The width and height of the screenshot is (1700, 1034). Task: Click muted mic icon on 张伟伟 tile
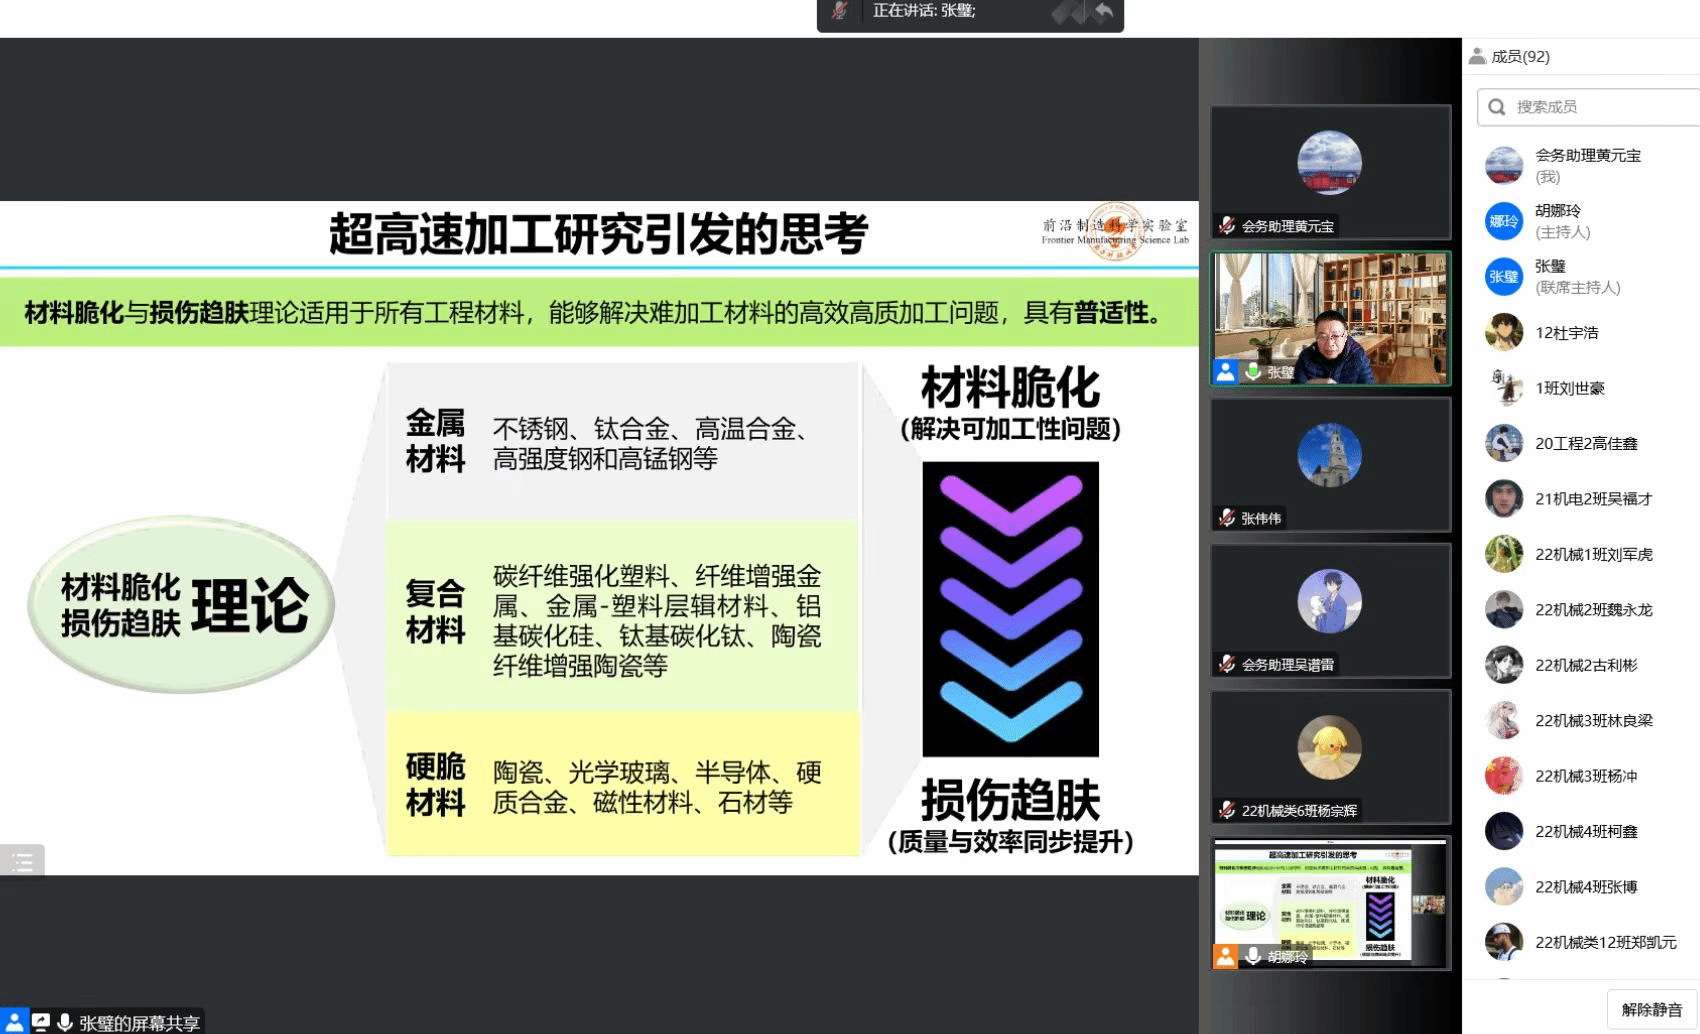coord(1227,518)
